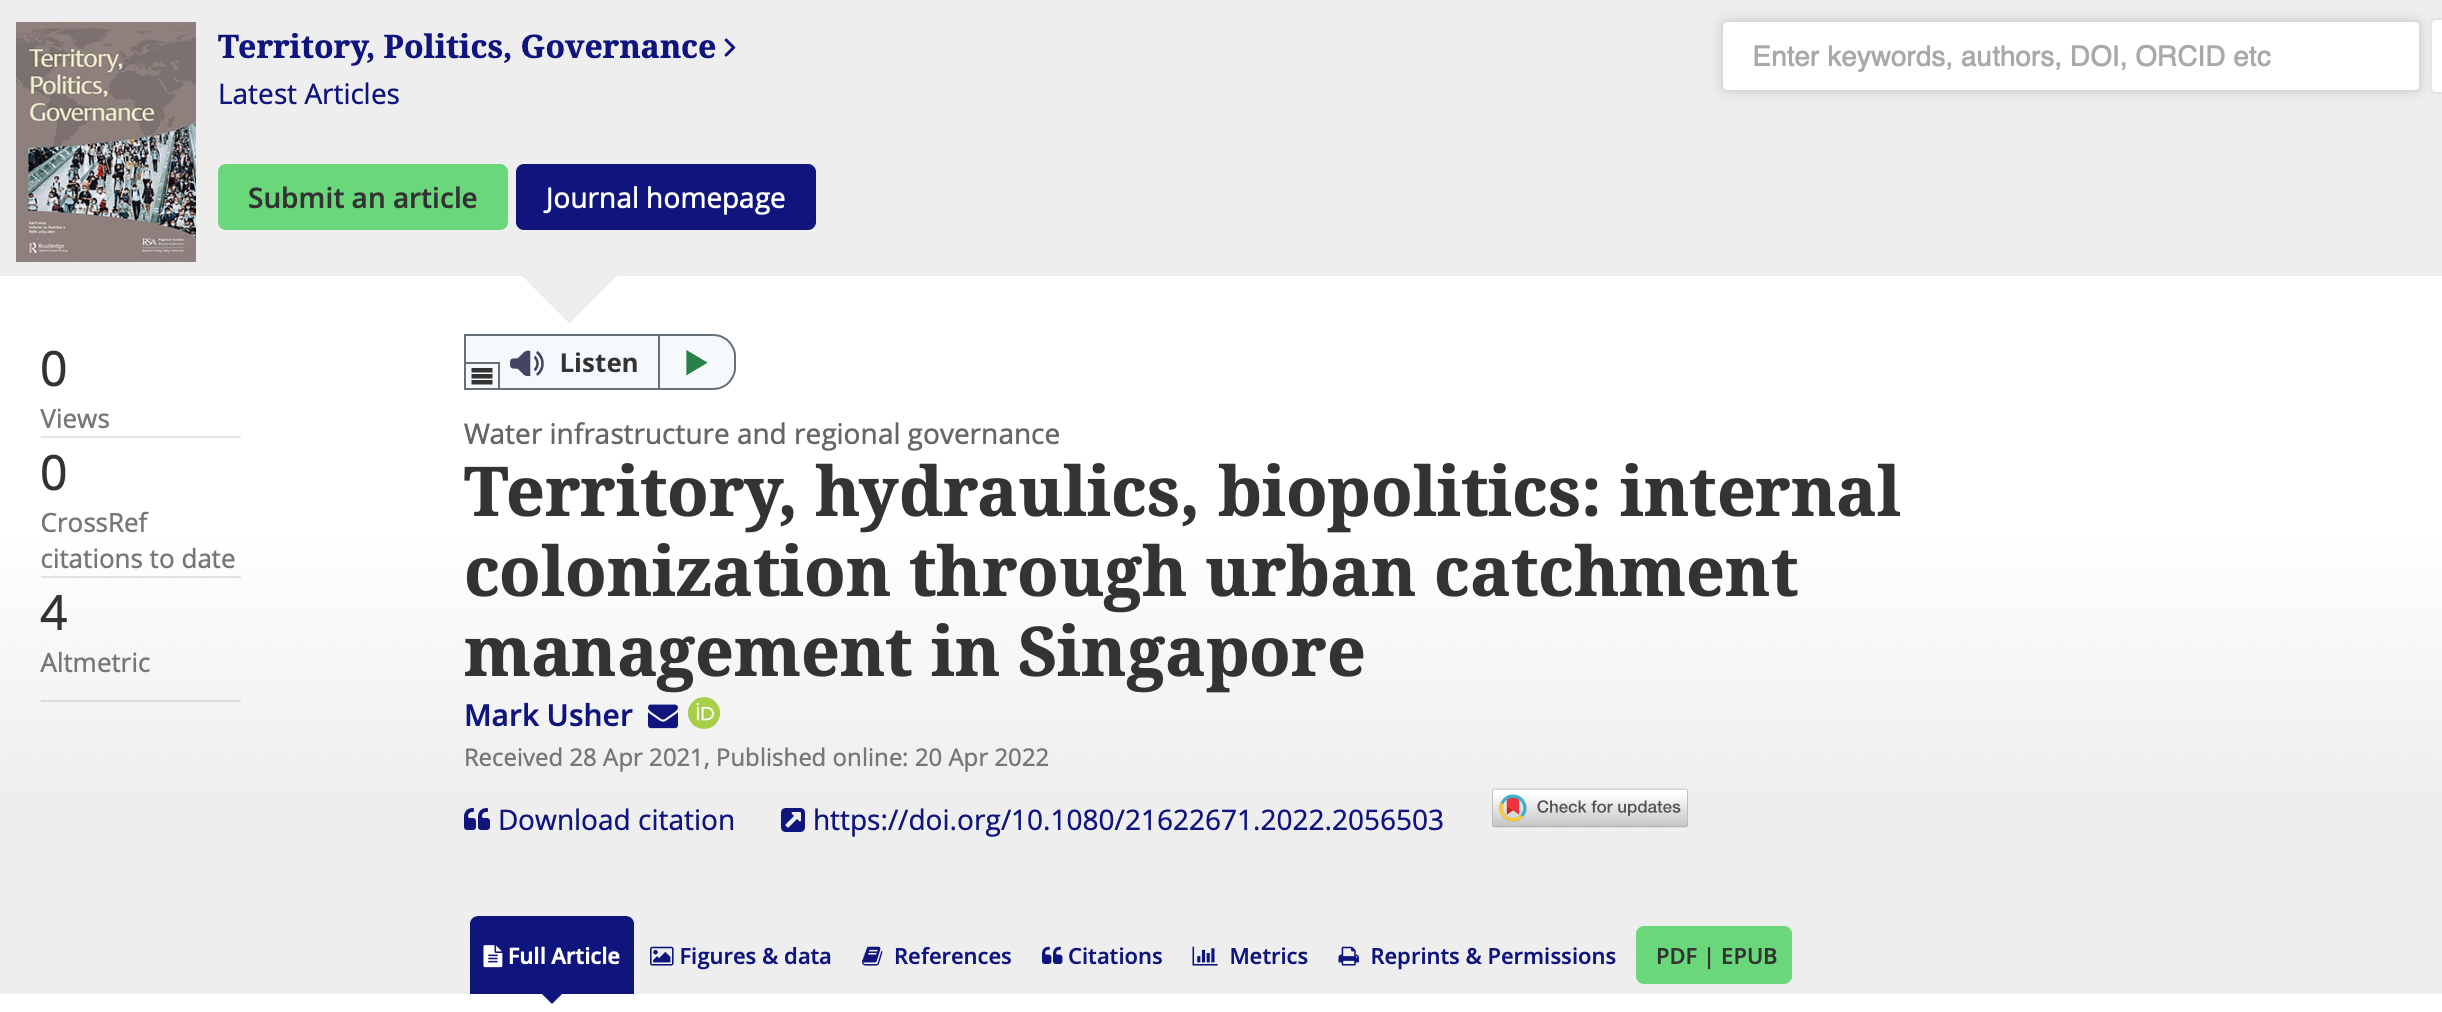Click the Crossmark Check for updates badge
The height and width of the screenshot is (1012, 2442).
coord(1589,807)
